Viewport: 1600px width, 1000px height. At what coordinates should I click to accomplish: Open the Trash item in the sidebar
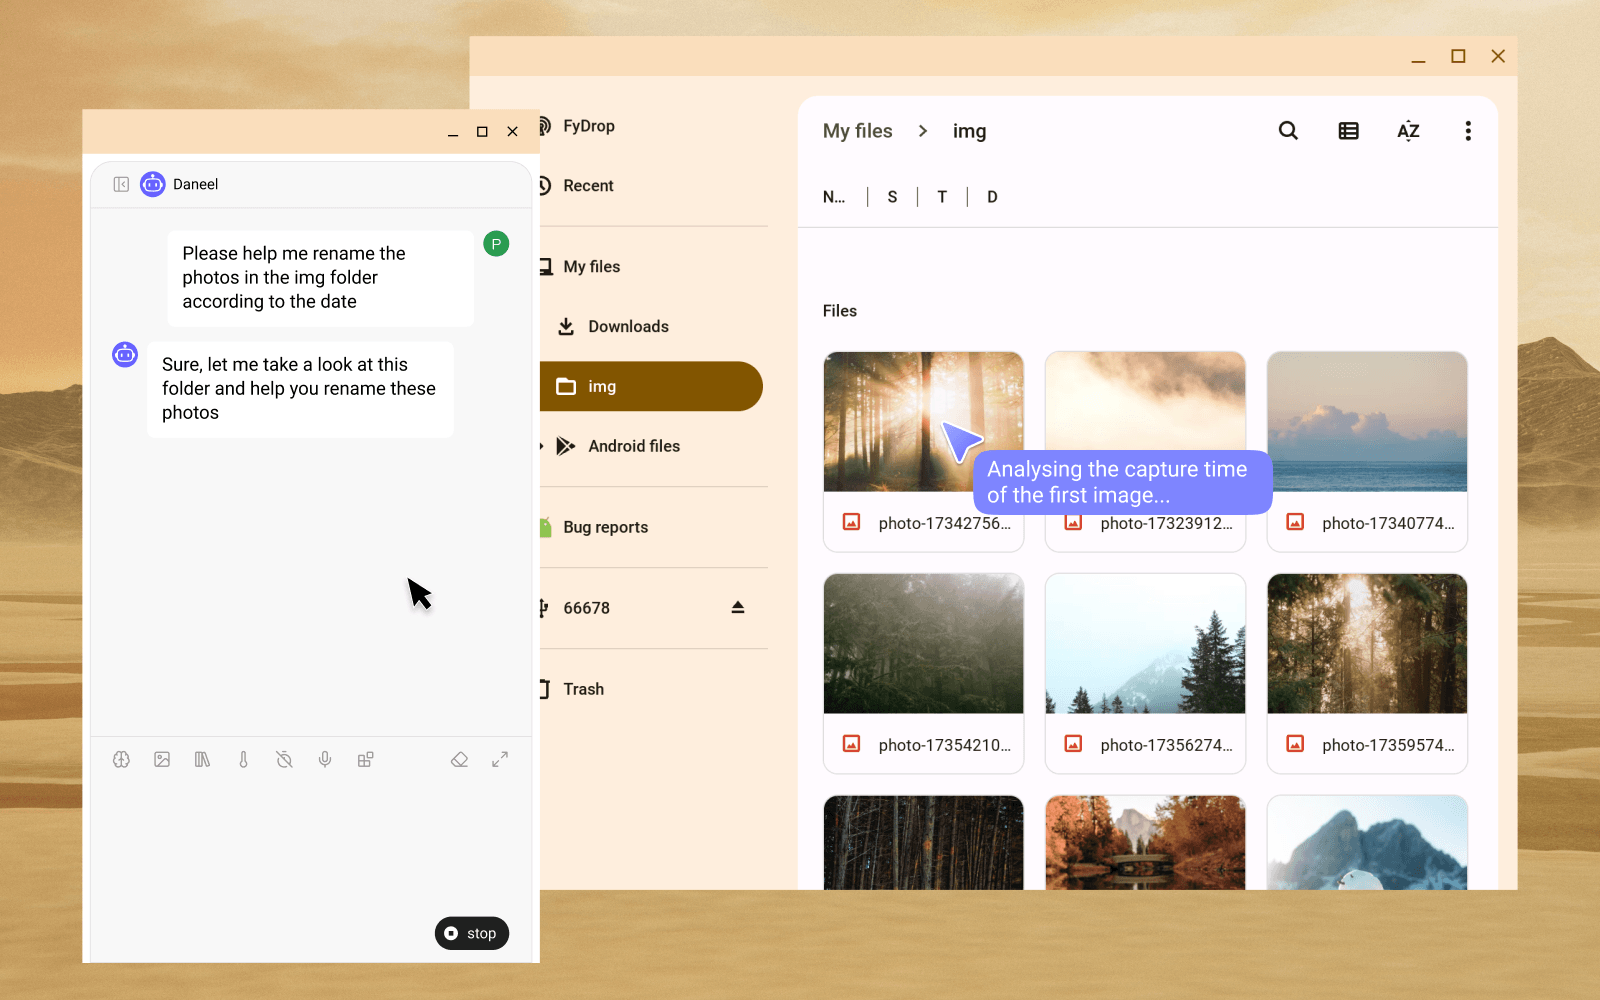tap(583, 688)
